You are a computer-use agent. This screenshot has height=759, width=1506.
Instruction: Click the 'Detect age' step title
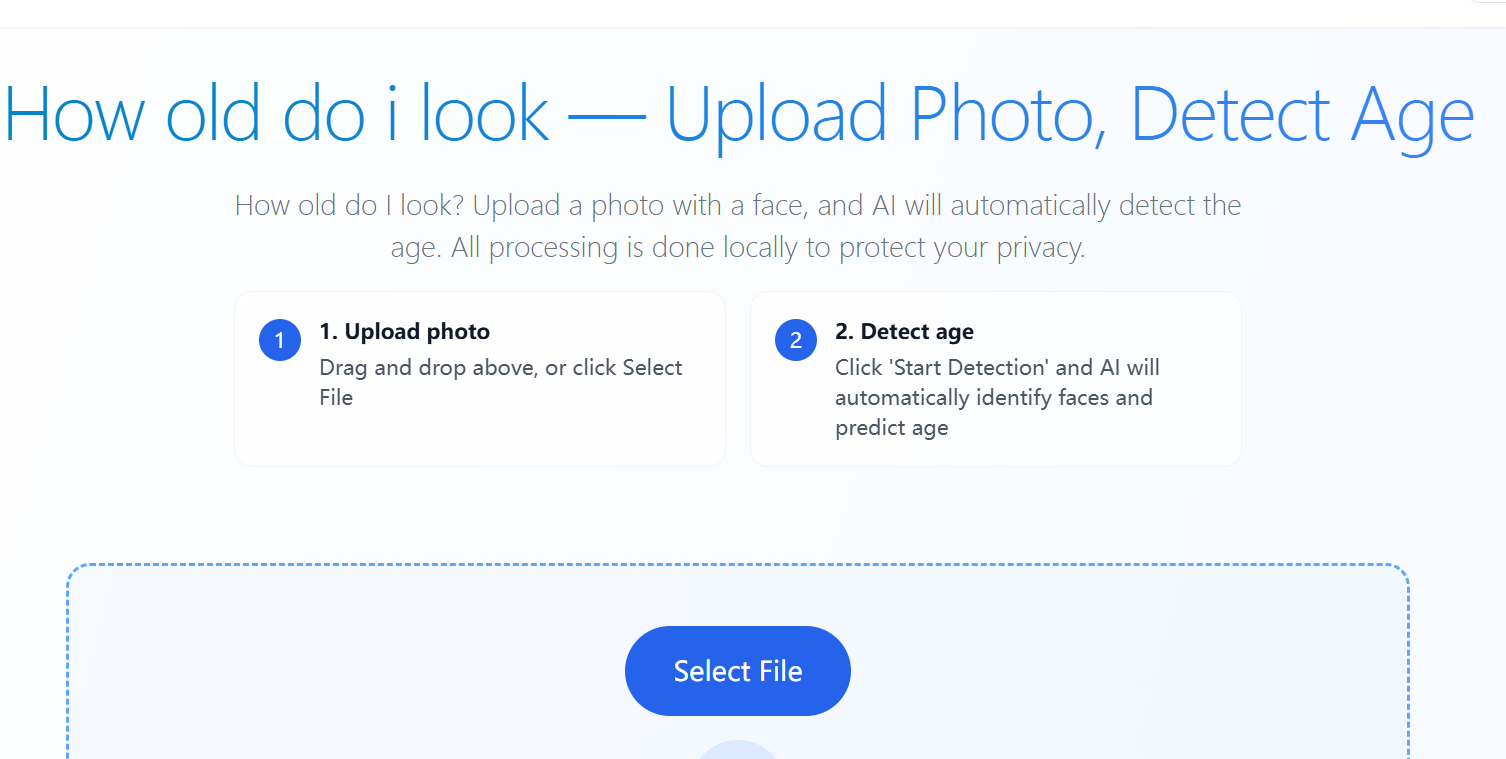click(904, 331)
